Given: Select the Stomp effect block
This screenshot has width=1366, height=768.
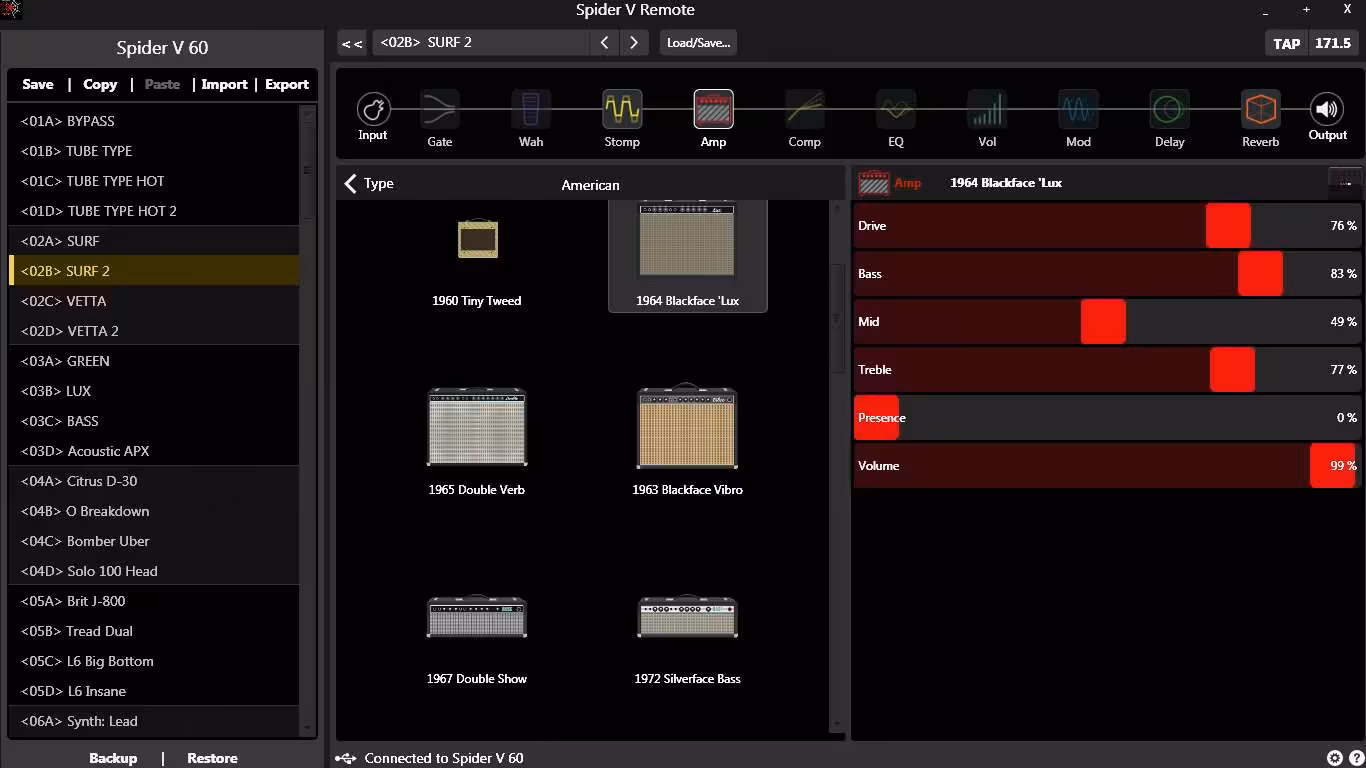Looking at the screenshot, I should coord(622,109).
